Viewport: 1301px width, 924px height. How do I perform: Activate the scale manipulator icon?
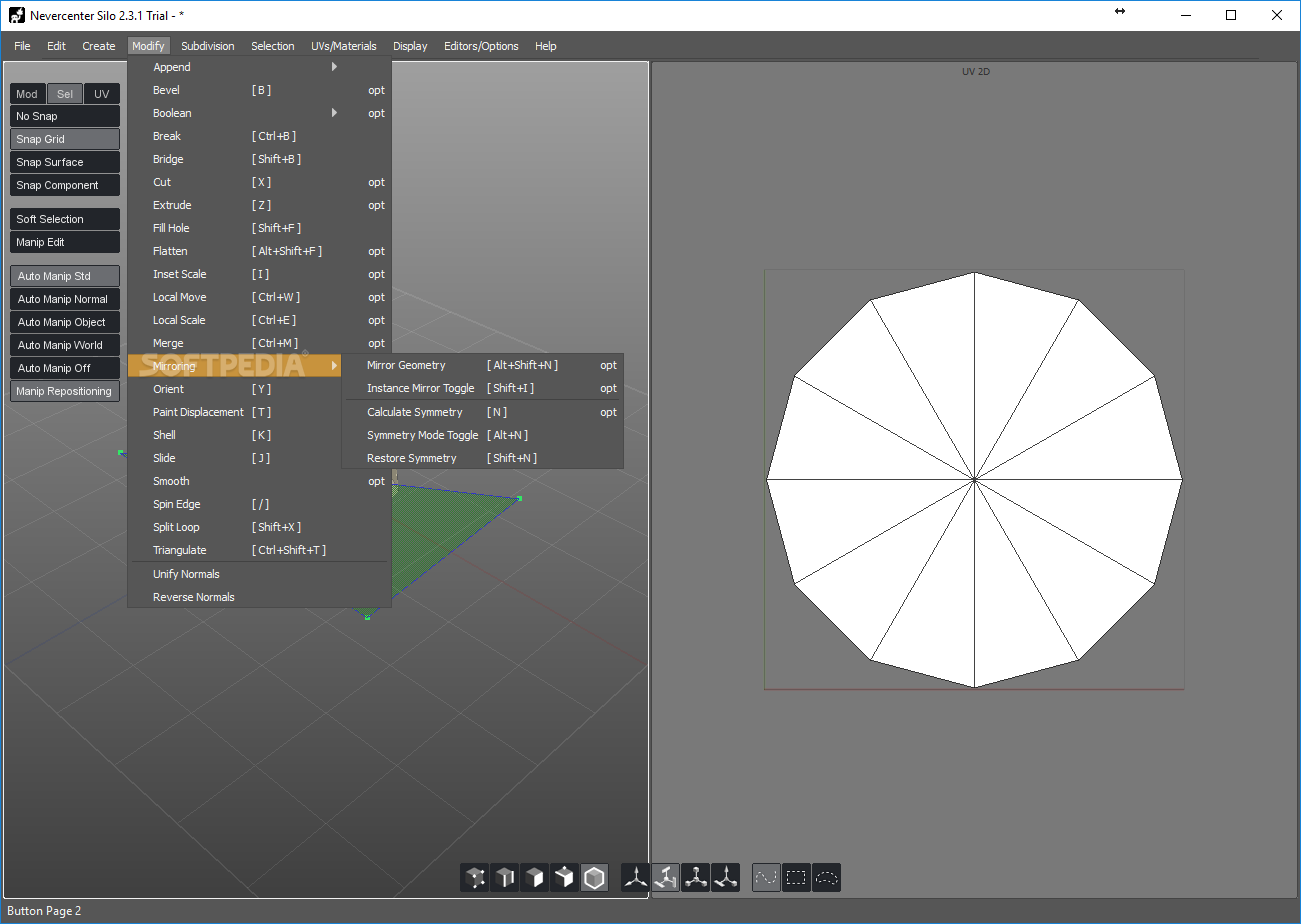[695, 878]
